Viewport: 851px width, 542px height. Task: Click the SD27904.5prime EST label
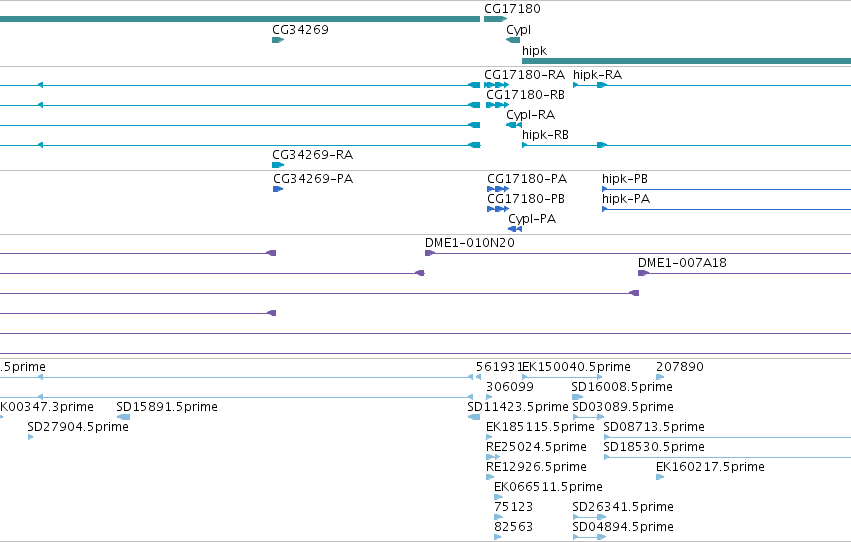click(78, 426)
